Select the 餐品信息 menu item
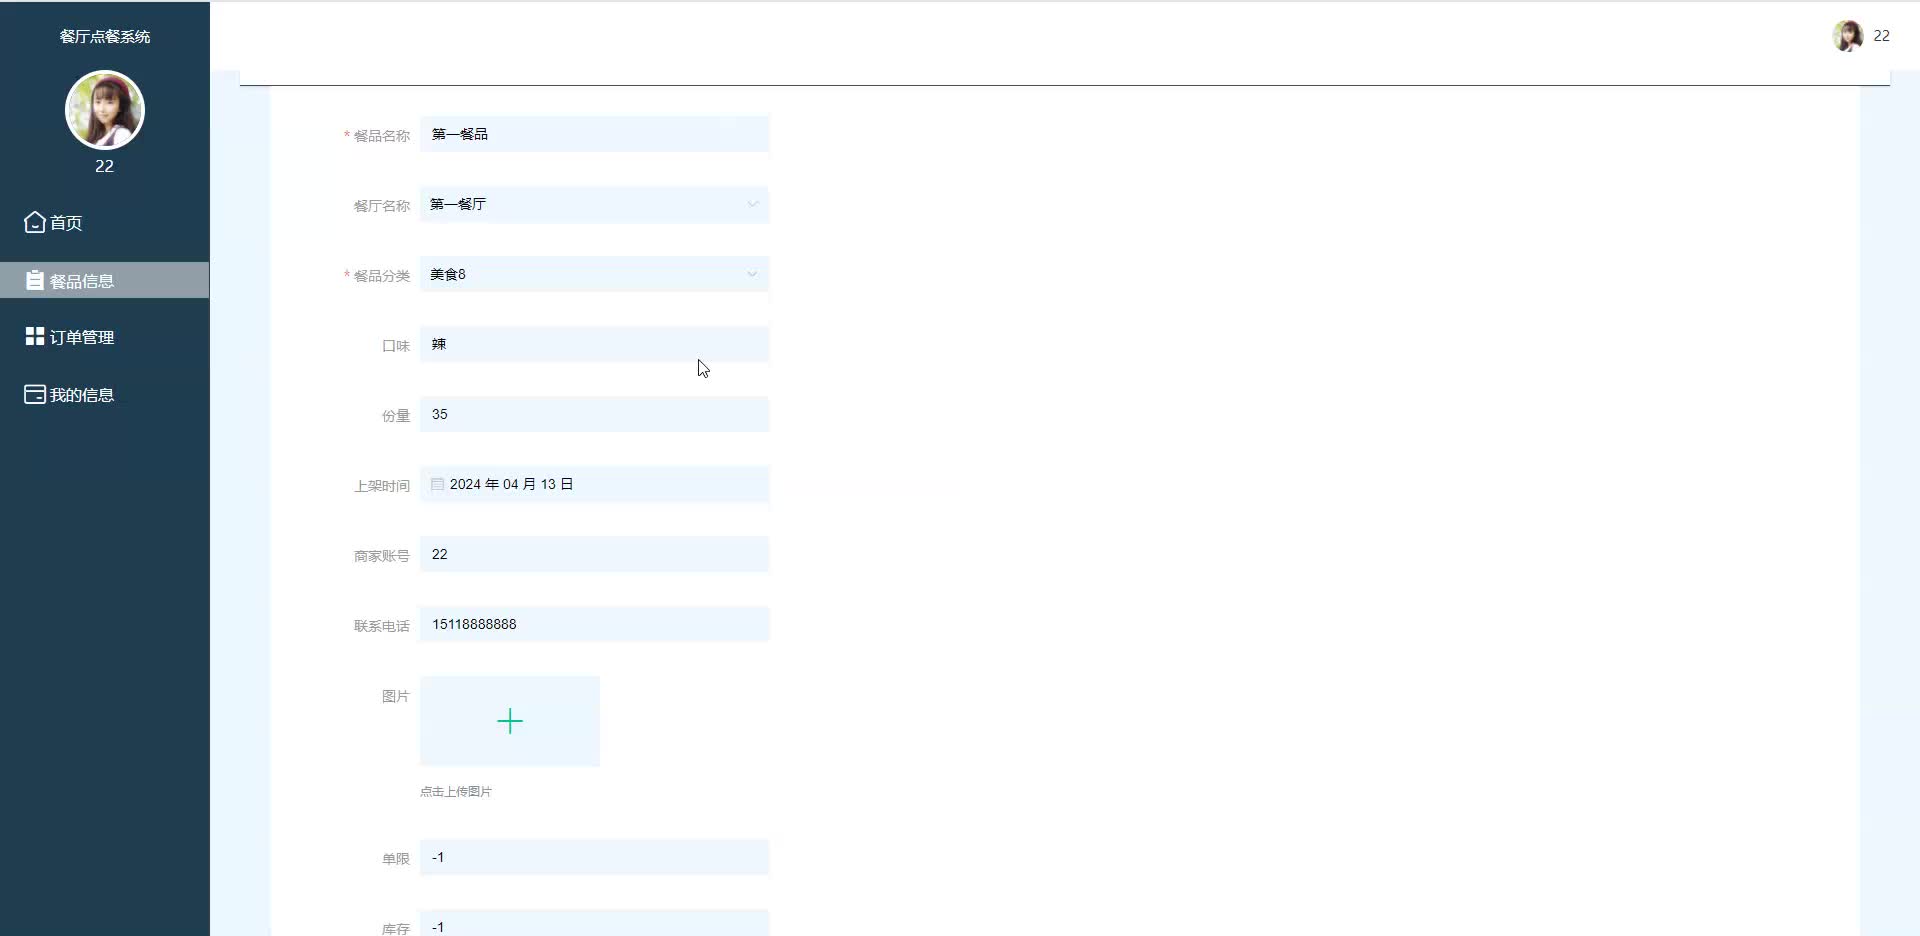Screen dimensions: 1920x936 pyautogui.click(x=105, y=280)
